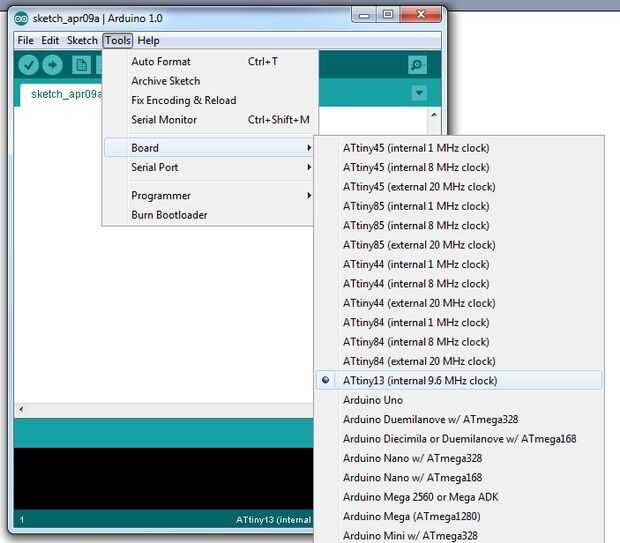The image size is (620, 543).
Task: Choose ATtiny84 (internal 8 MHz clock)
Action: tap(459, 342)
